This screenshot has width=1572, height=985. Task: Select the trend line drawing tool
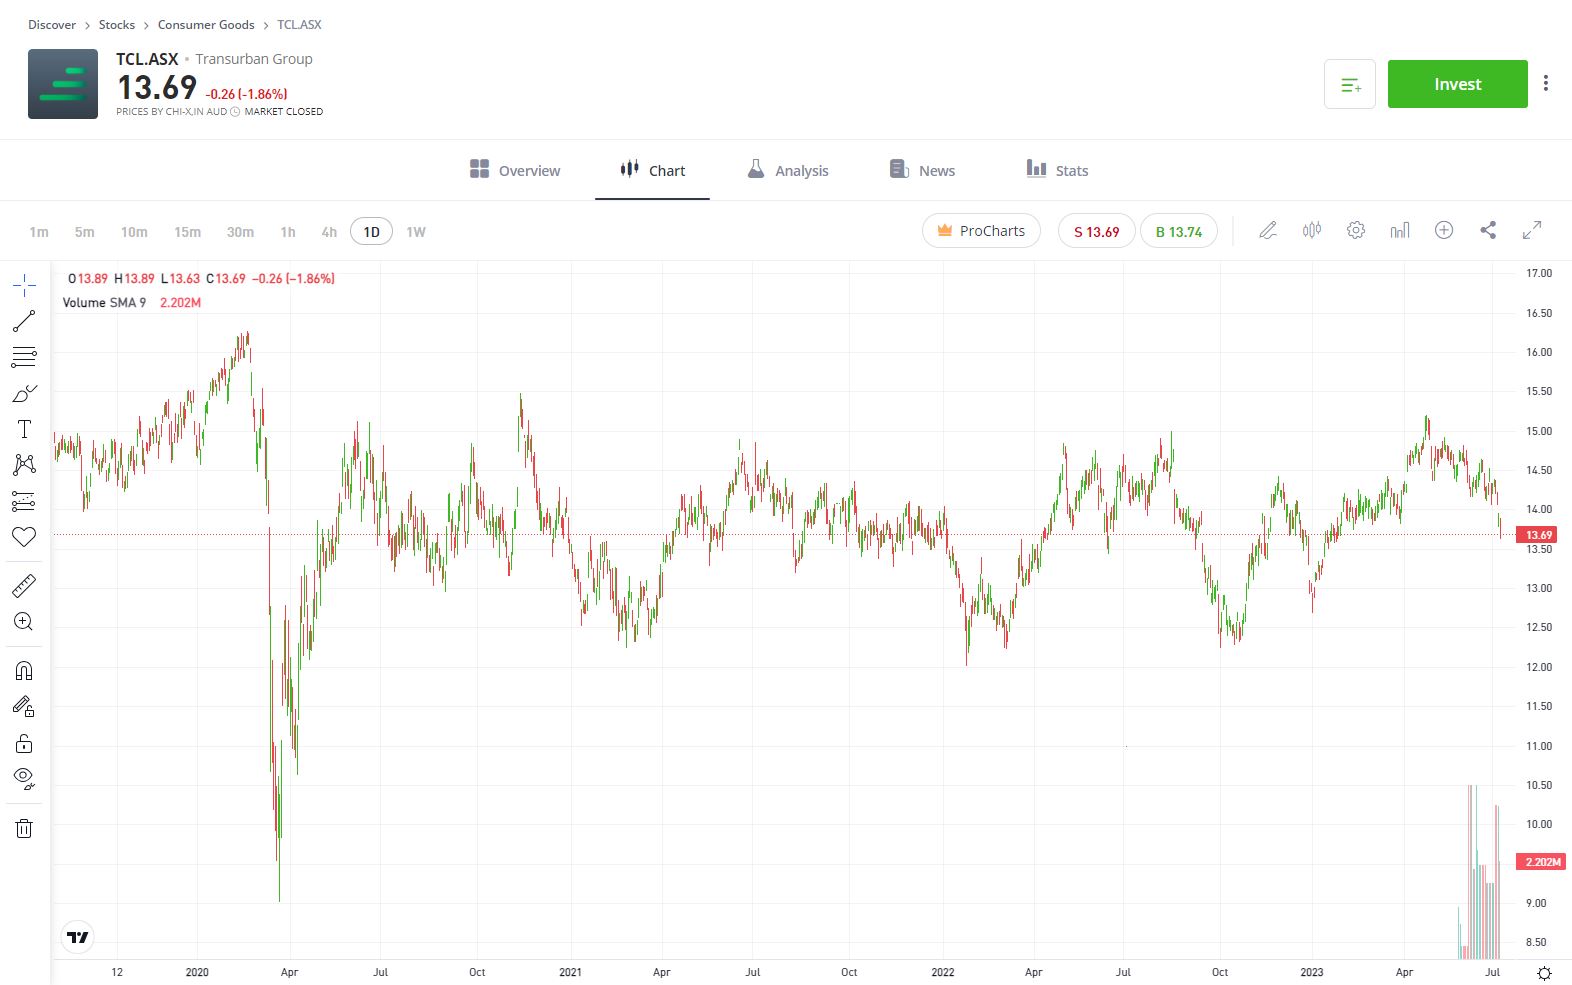[x=24, y=321]
